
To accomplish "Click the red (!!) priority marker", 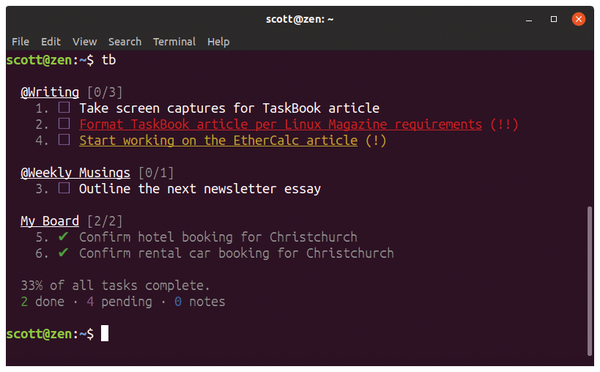I will point(504,124).
